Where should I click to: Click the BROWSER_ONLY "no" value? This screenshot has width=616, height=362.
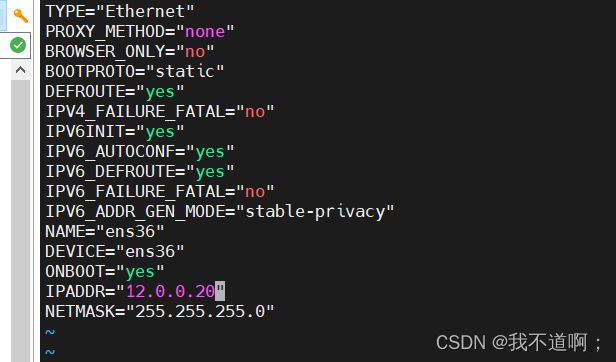(195, 51)
